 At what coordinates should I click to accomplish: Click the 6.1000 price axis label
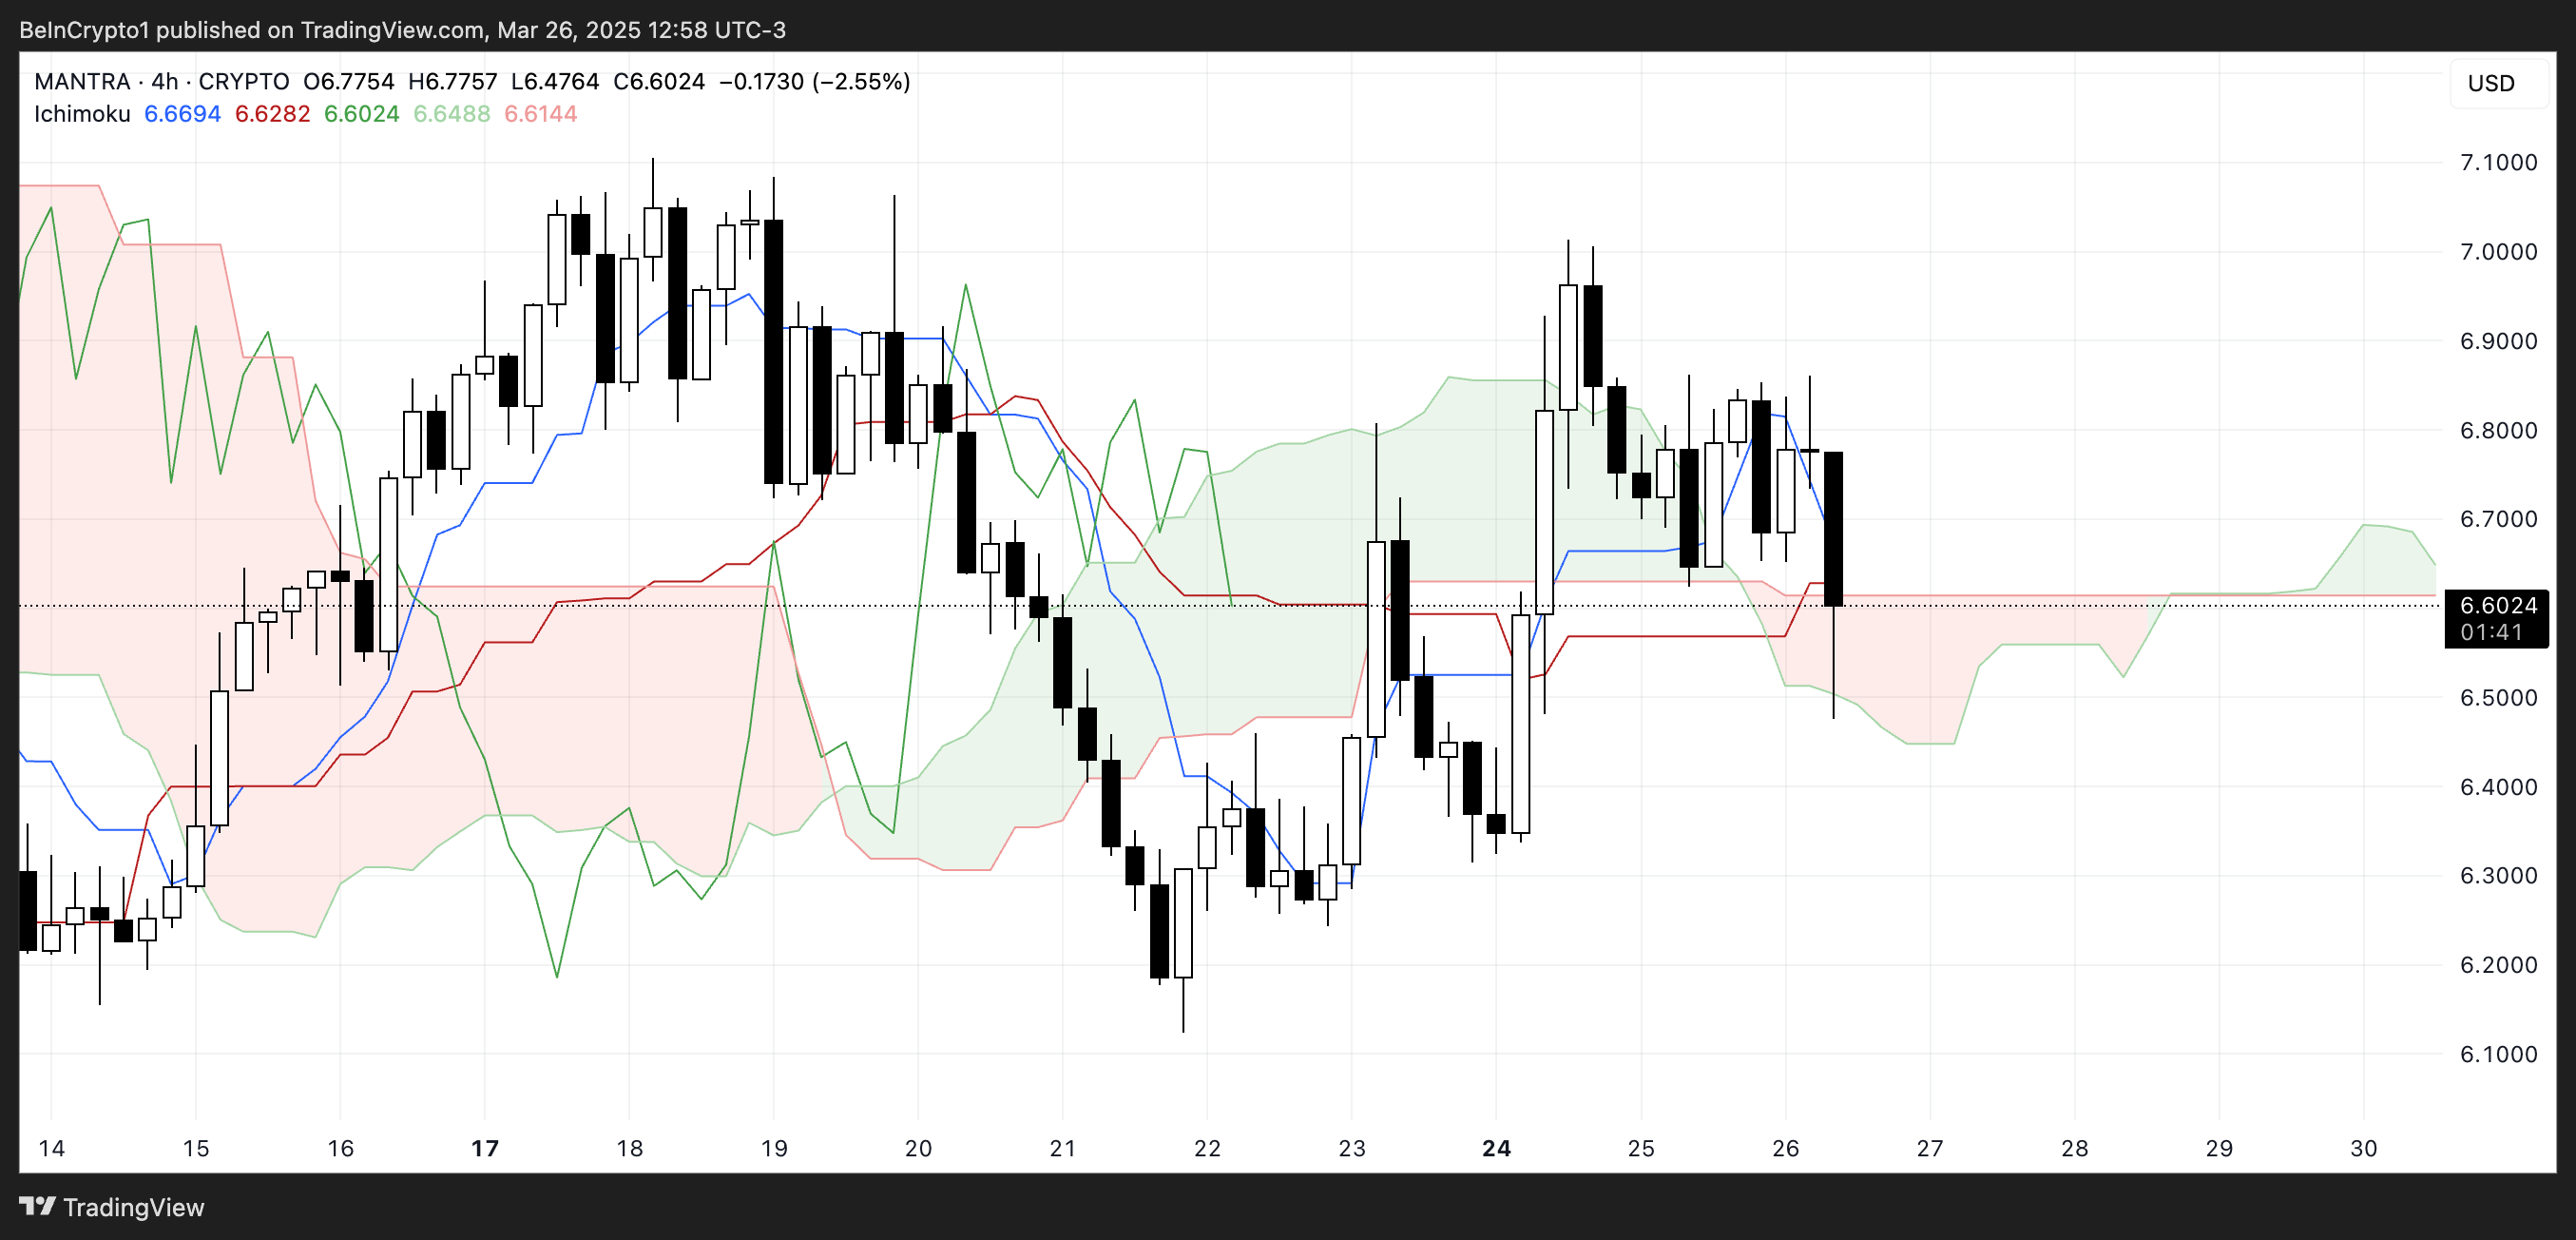click(2498, 1054)
